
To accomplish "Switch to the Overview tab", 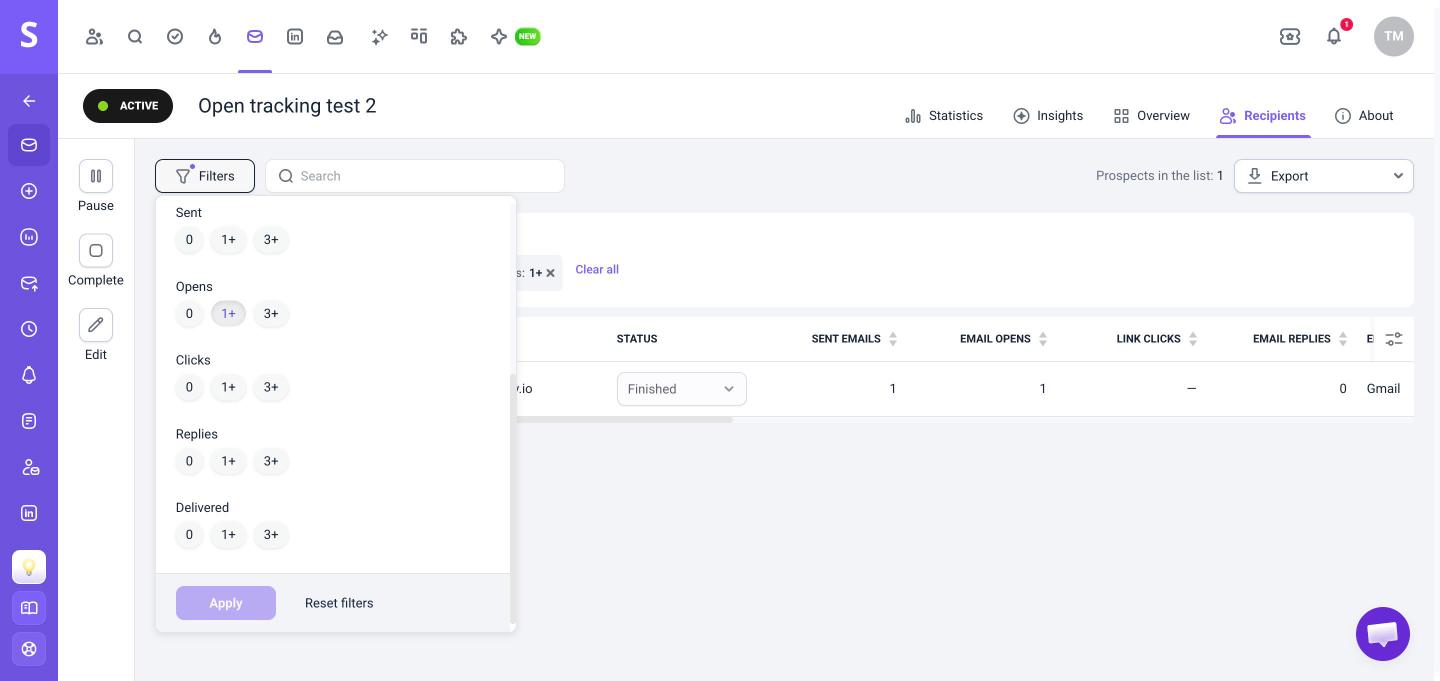I will tap(1152, 116).
